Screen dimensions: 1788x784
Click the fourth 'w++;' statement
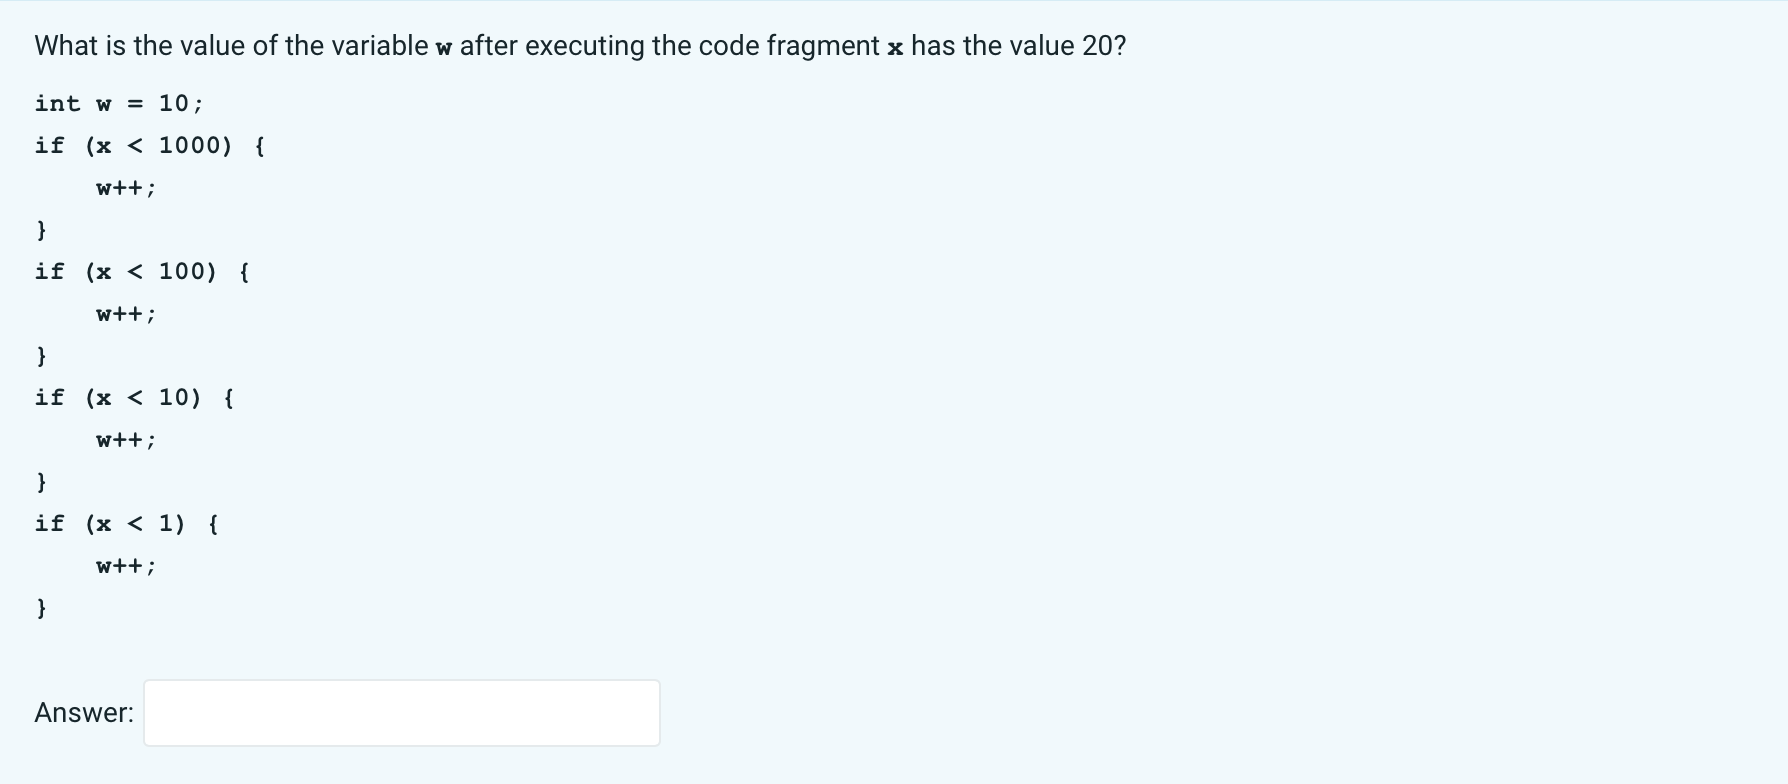coord(125,565)
